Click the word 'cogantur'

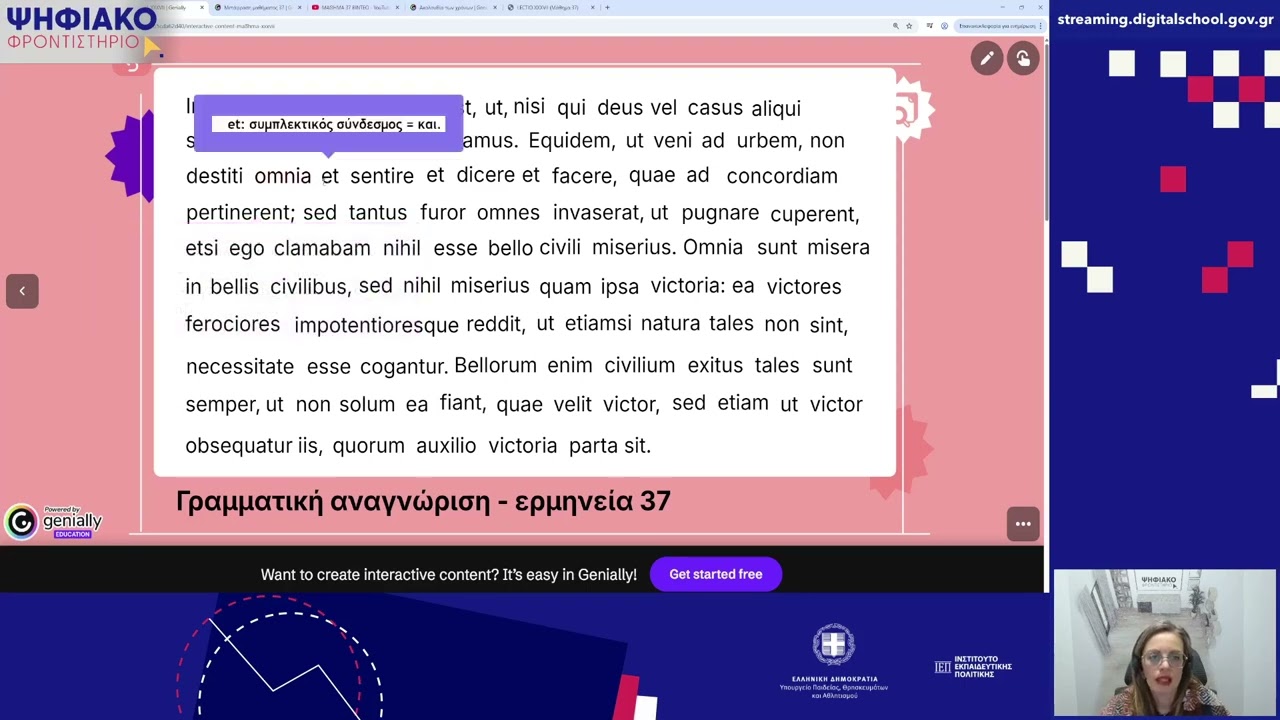pos(403,367)
